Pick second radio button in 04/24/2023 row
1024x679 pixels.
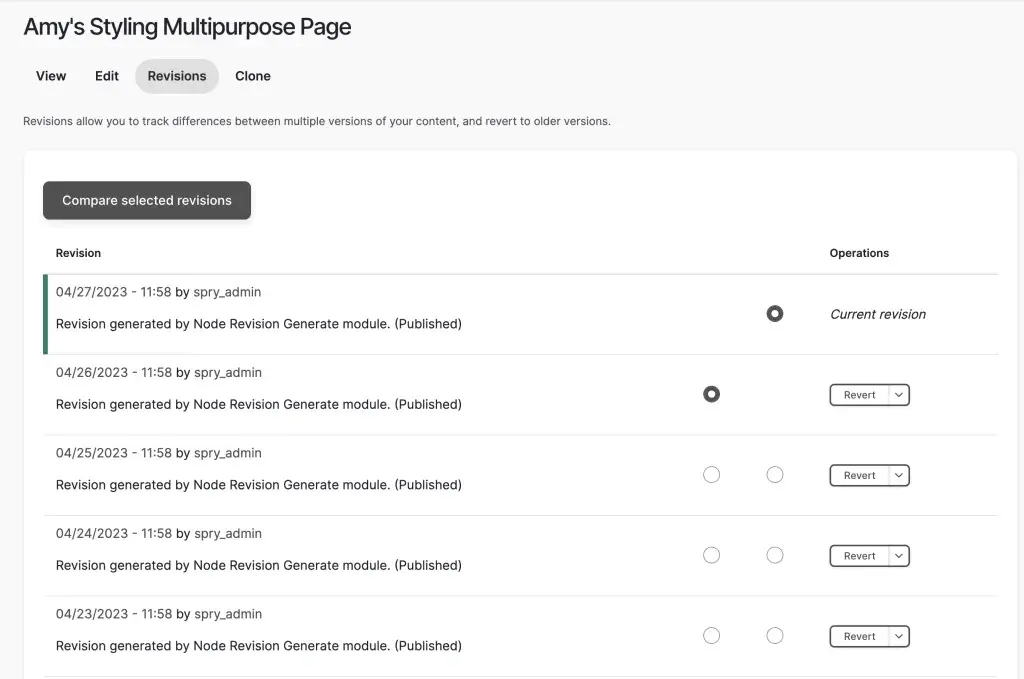point(774,555)
